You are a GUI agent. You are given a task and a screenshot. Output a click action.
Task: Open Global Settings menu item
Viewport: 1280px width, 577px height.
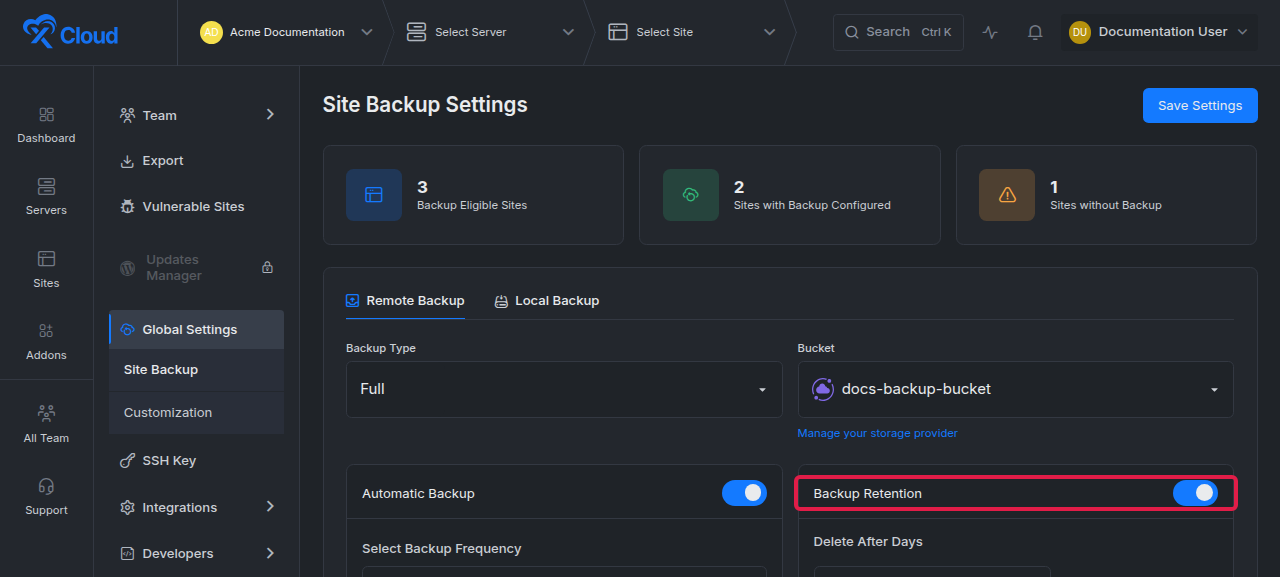pyautogui.click(x=196, y=330)
